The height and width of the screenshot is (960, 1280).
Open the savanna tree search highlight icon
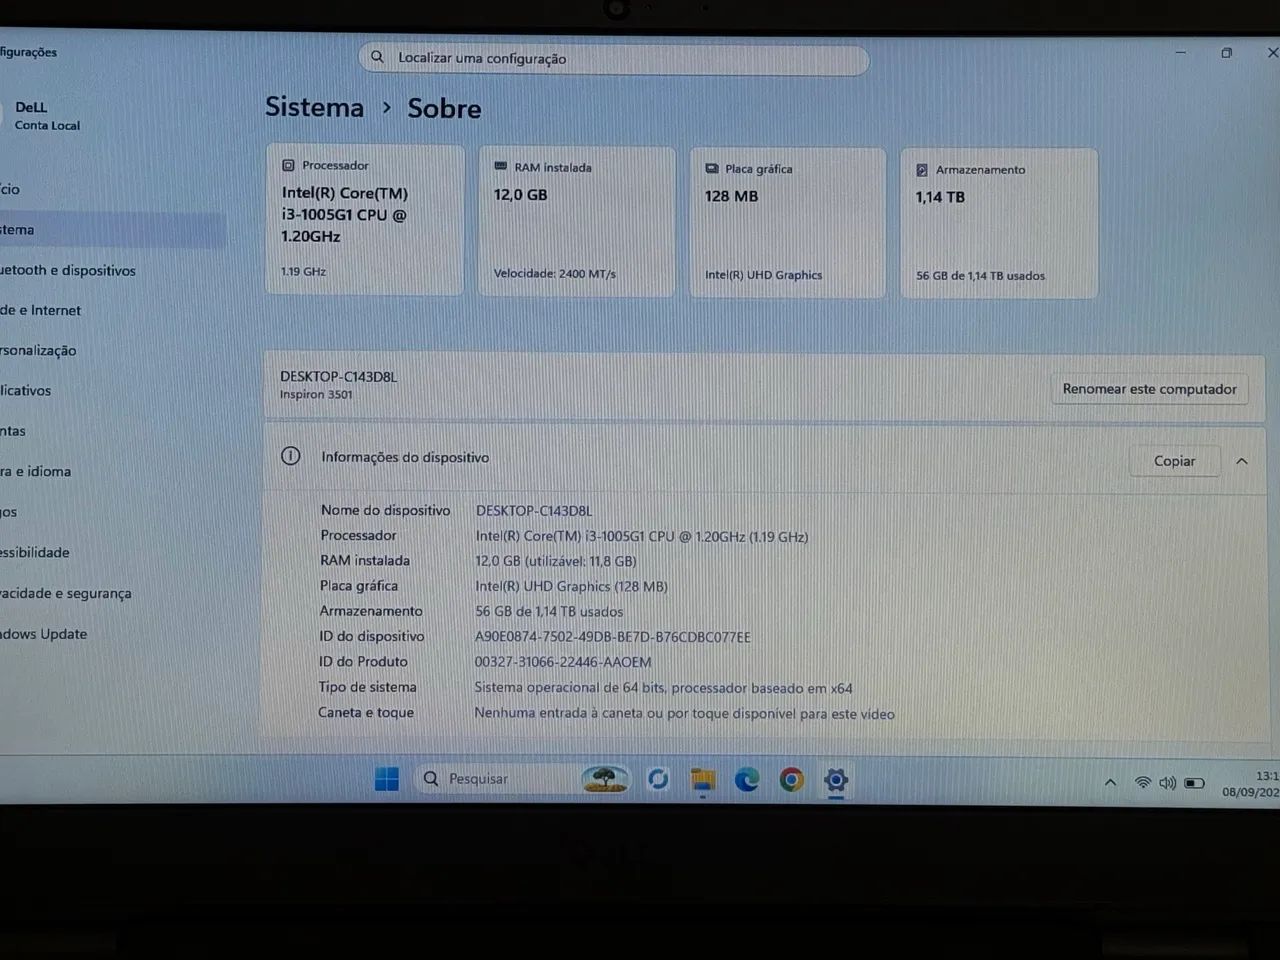(x=605, y=779)
